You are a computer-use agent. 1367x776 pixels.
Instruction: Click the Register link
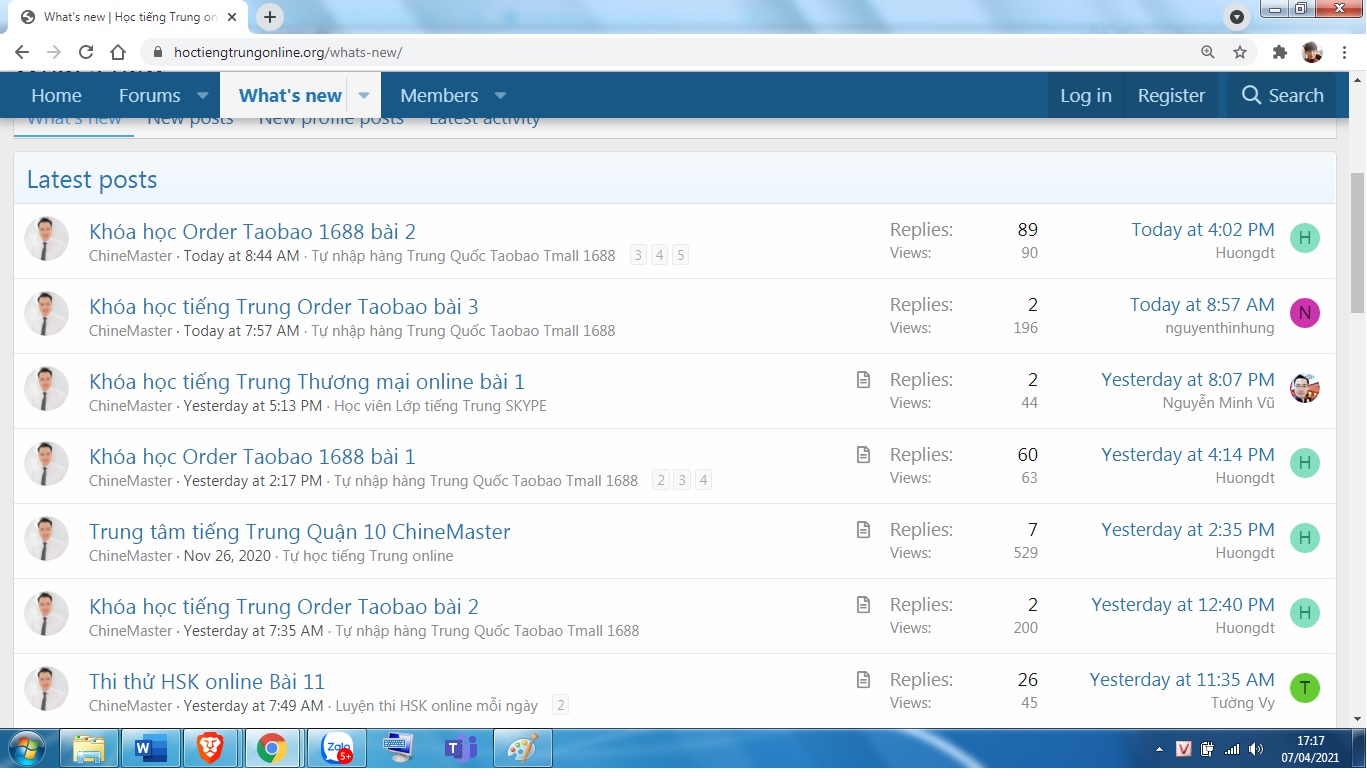1171,96
